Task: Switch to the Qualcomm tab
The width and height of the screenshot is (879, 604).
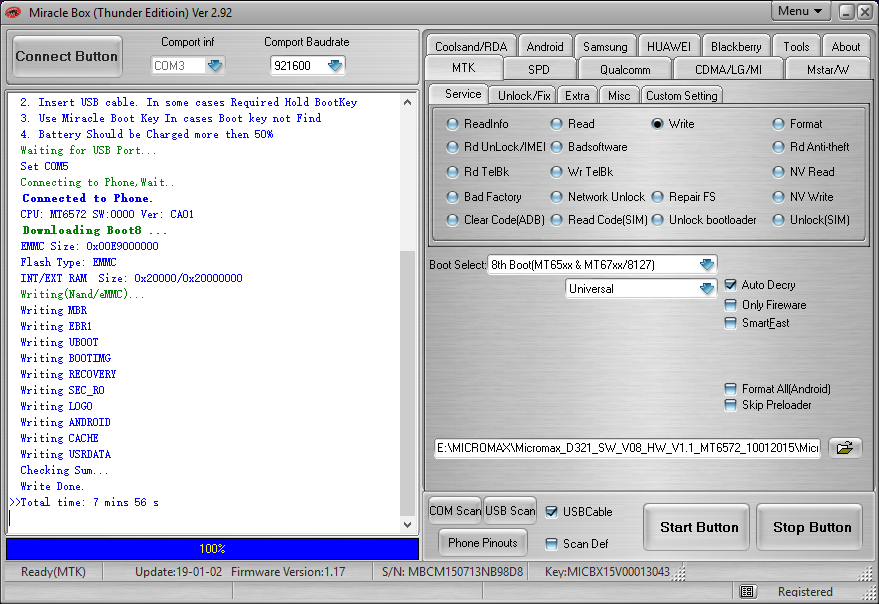Action: (x=625, y=70)
